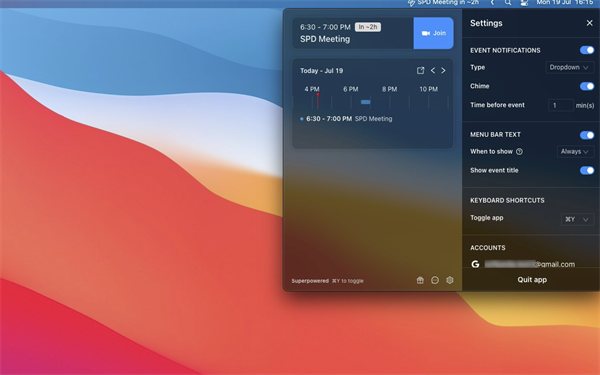Open calendar in external window icon

420,70
